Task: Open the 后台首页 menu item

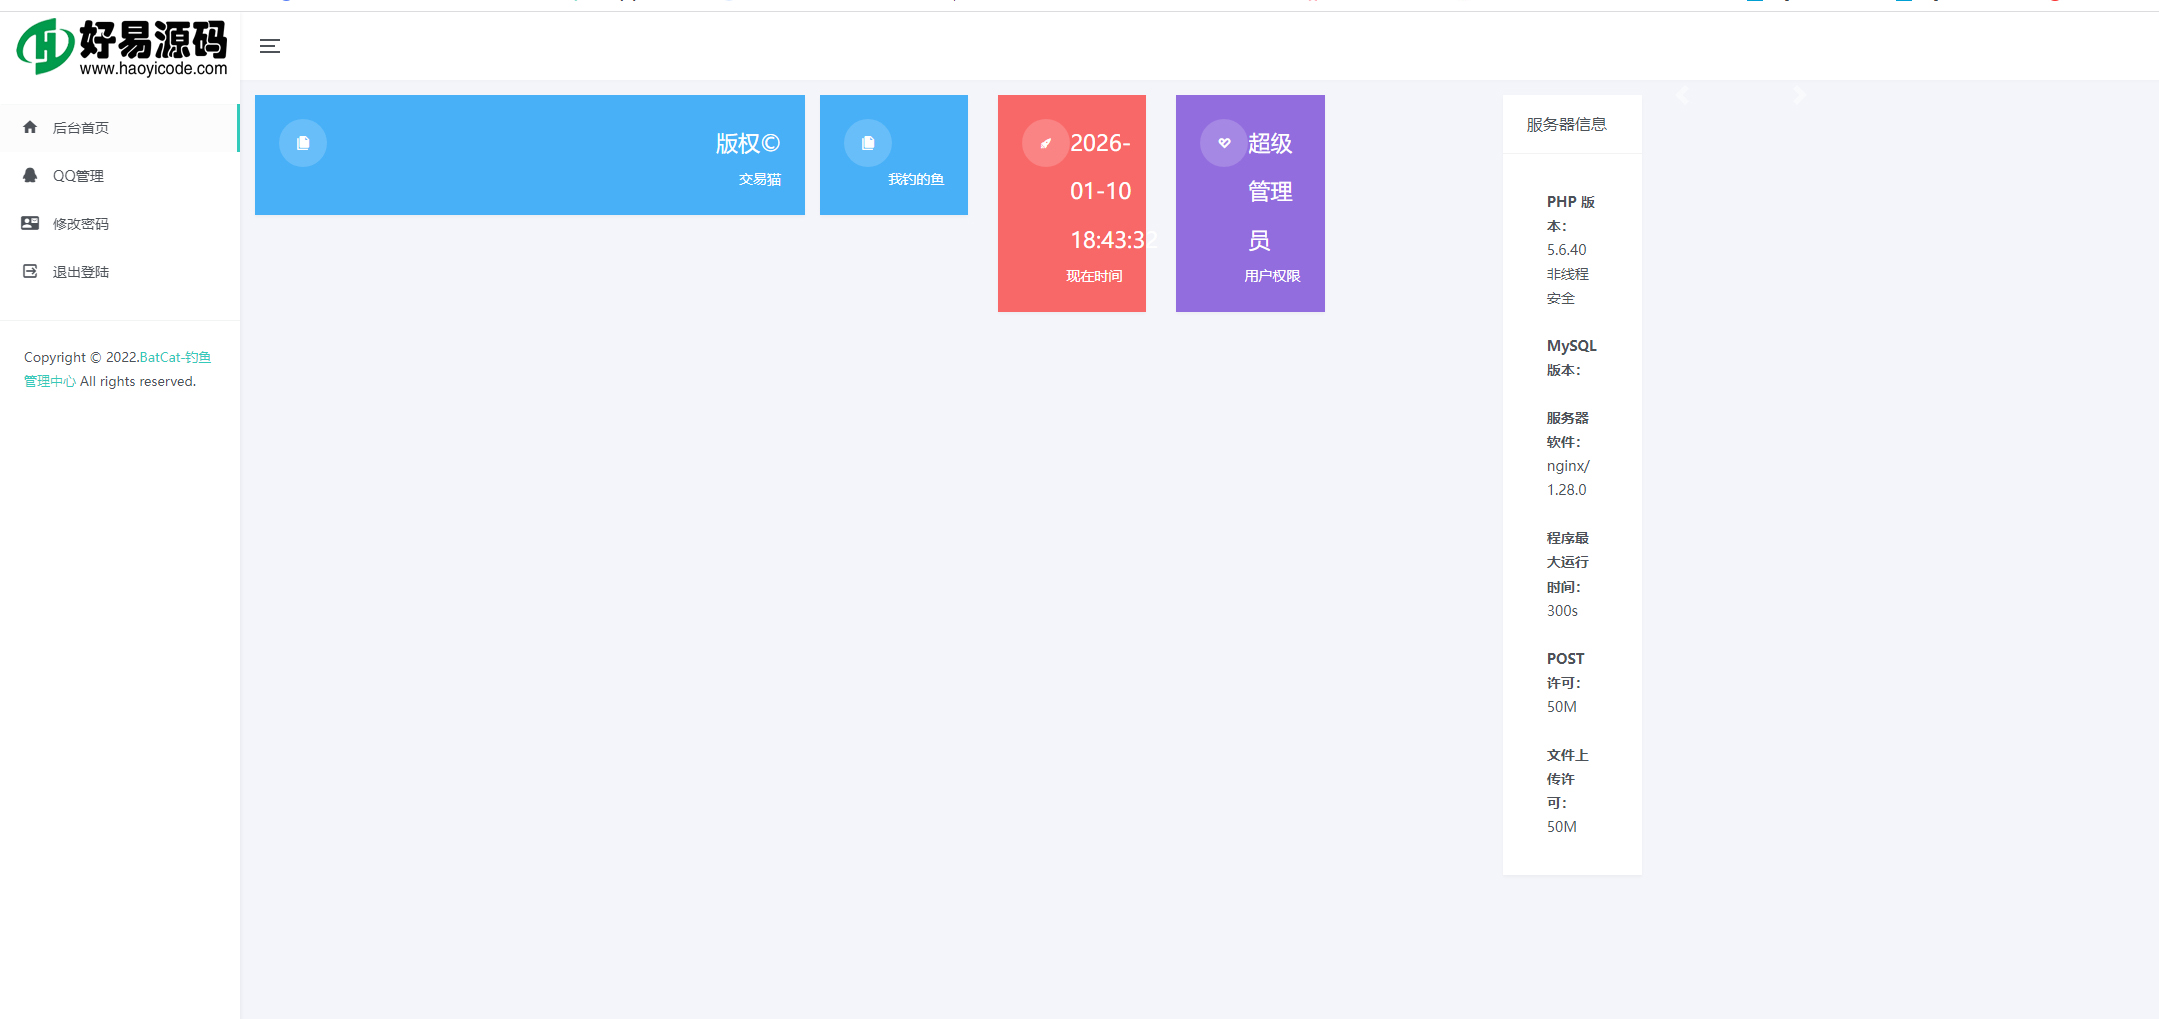Action: click(81, 128)
